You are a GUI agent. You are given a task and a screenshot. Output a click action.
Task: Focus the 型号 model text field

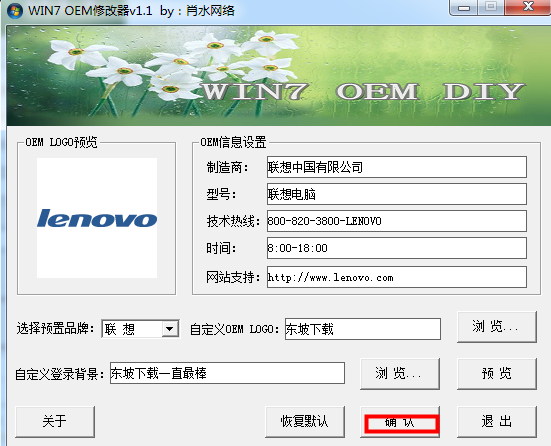(397, 194)
